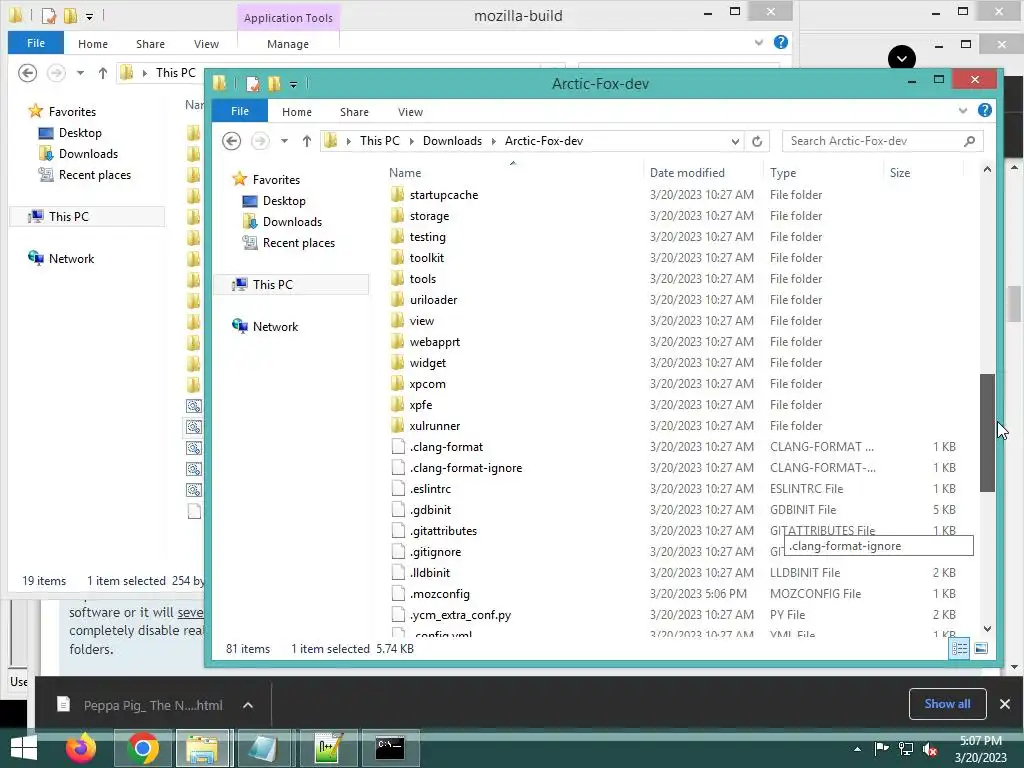Switch to Details view layout

coord(959,648)
